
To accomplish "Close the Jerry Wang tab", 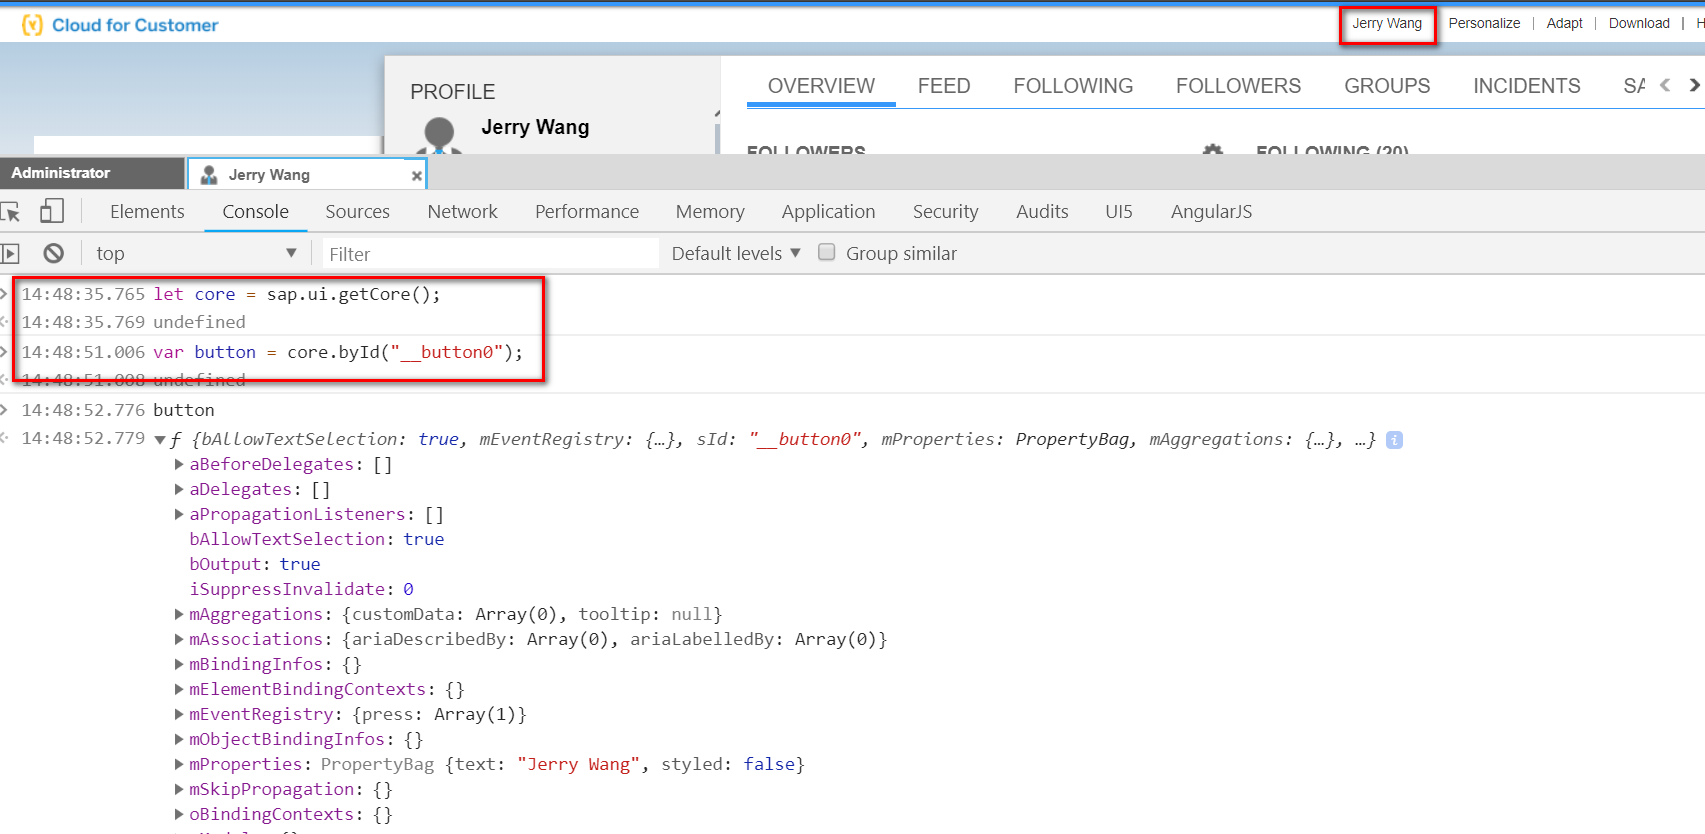I will (x=416, y=175).
